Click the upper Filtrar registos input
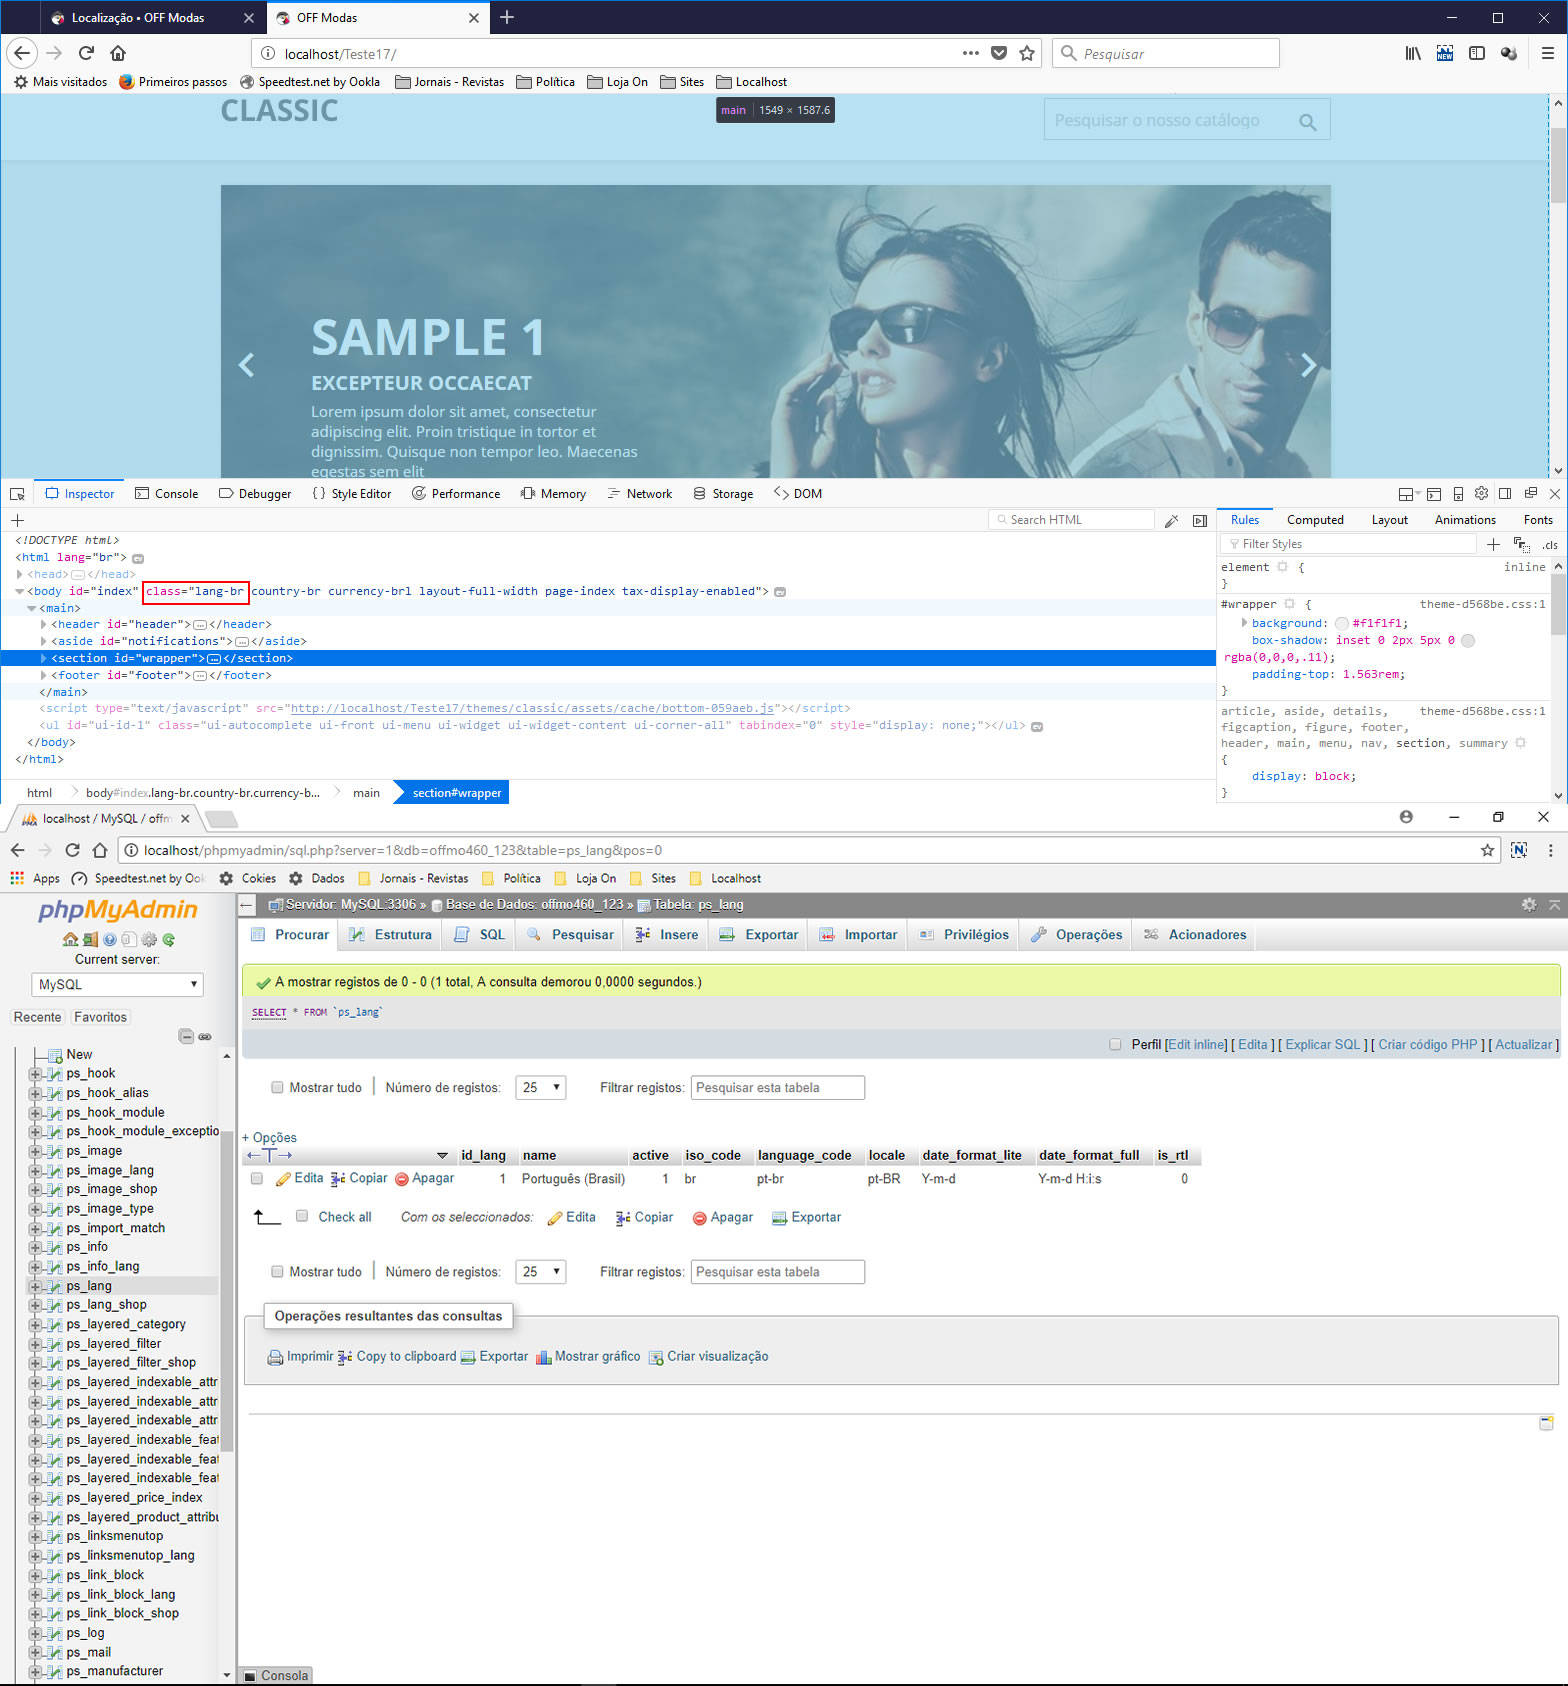The width and height of the screenshot is (1568, 1686). point(778,1087)
